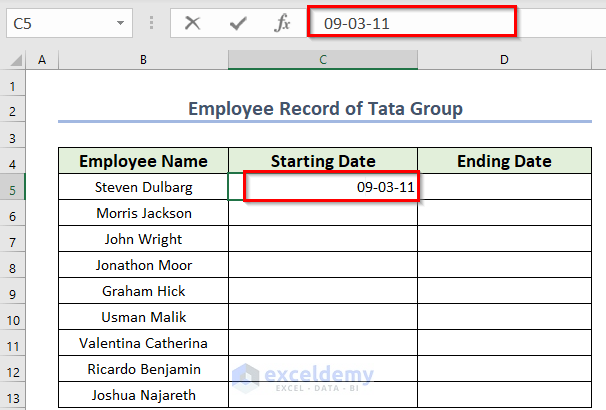
Task: Select the Starting Date cell for John Wright
Action: tap(323, 239)
